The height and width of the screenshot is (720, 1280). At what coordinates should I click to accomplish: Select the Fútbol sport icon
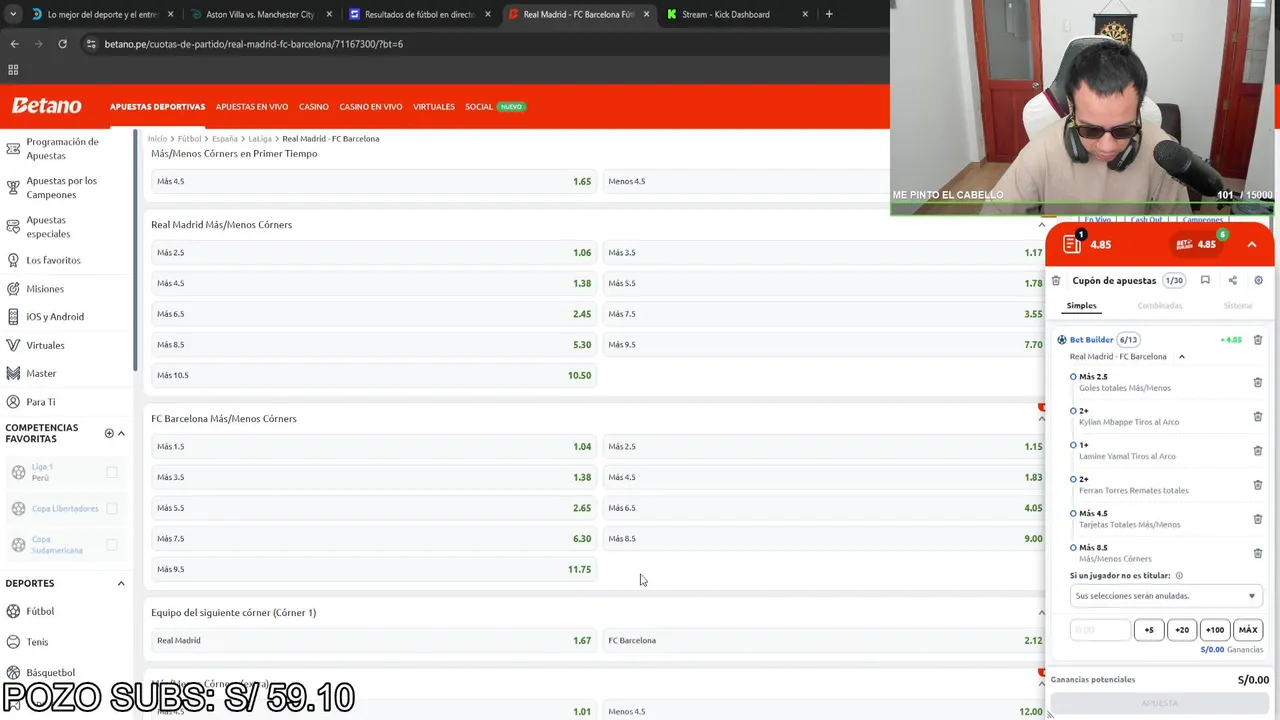coord(13,611)
